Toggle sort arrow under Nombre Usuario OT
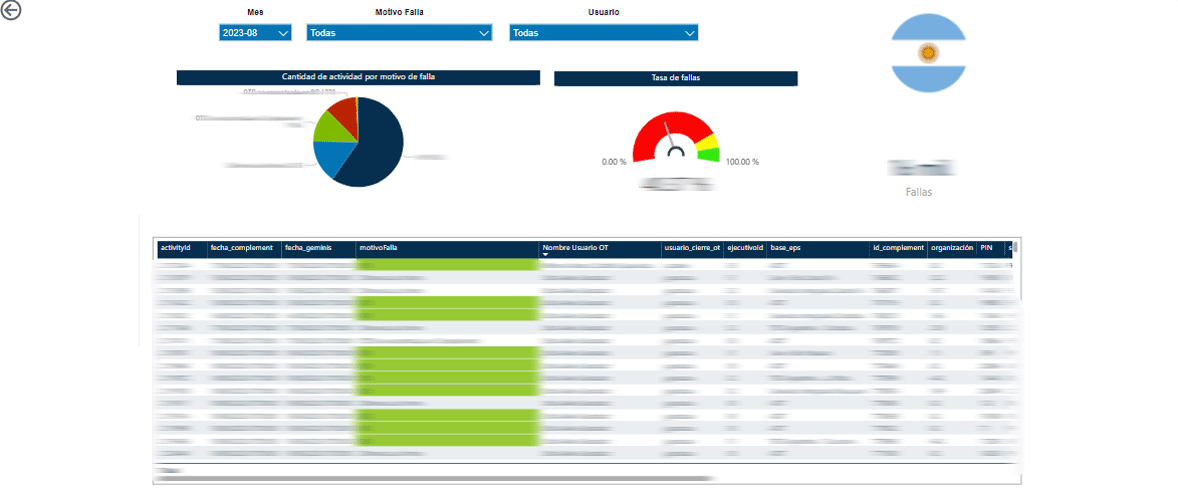 546,255
